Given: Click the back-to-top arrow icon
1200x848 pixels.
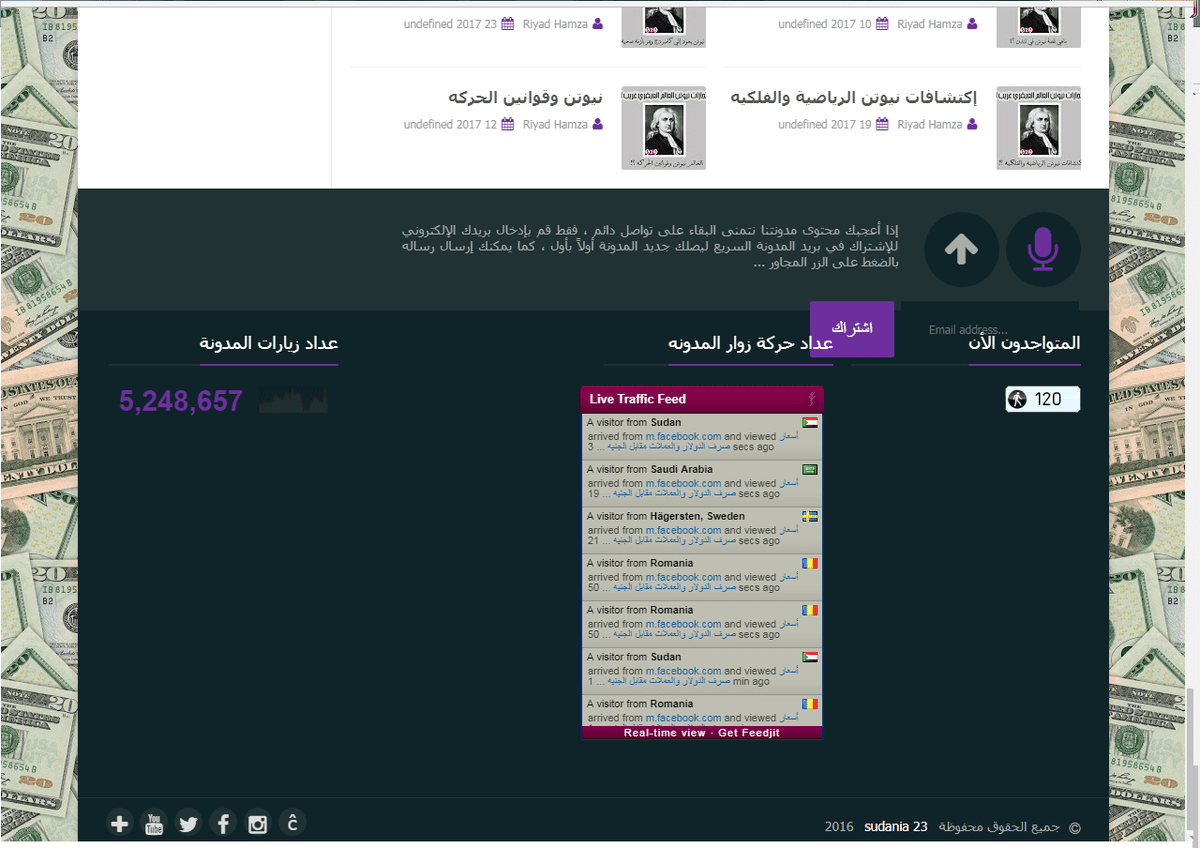Looking at the screenshot, I should click(962, 249).
